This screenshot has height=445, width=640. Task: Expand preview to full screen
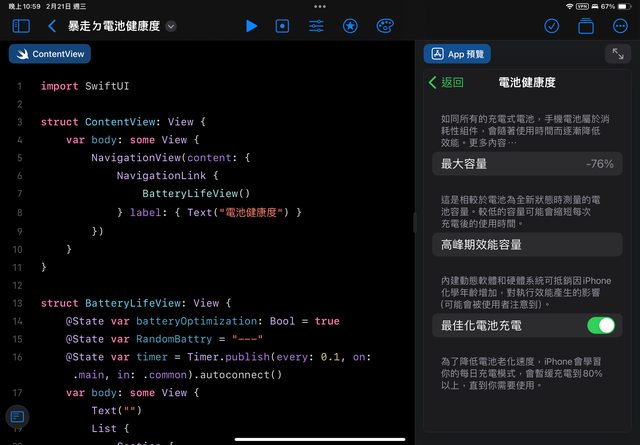click(x=616, y=54)
